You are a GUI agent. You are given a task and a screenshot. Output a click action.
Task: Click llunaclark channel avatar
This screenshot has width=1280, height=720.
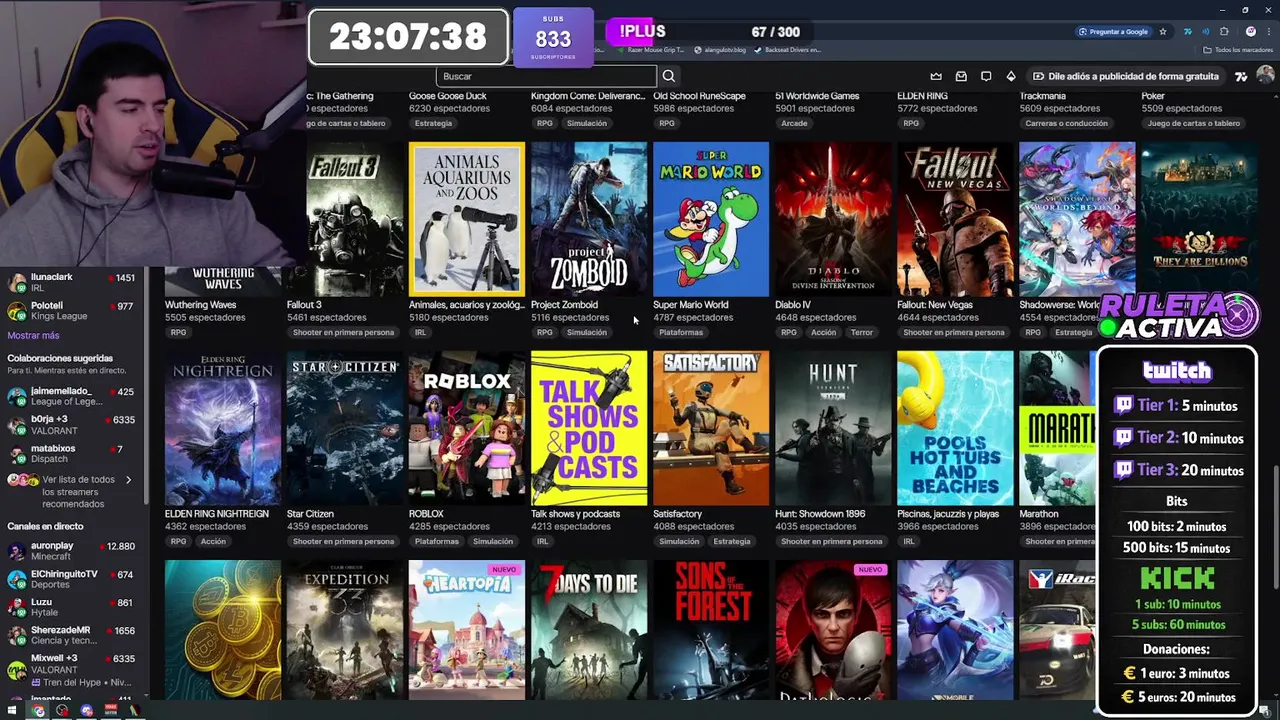click(x=16, y=283)
